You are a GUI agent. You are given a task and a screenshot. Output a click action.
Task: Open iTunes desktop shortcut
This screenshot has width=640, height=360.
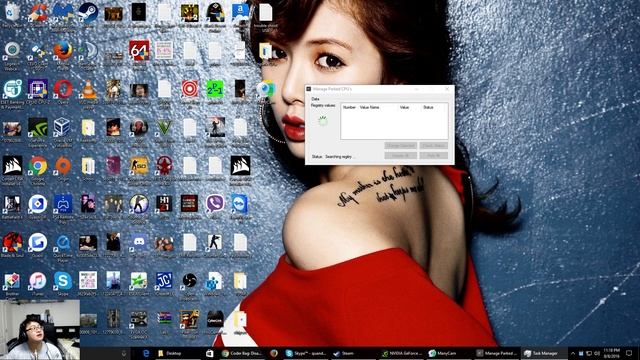[x=38, y=281]
